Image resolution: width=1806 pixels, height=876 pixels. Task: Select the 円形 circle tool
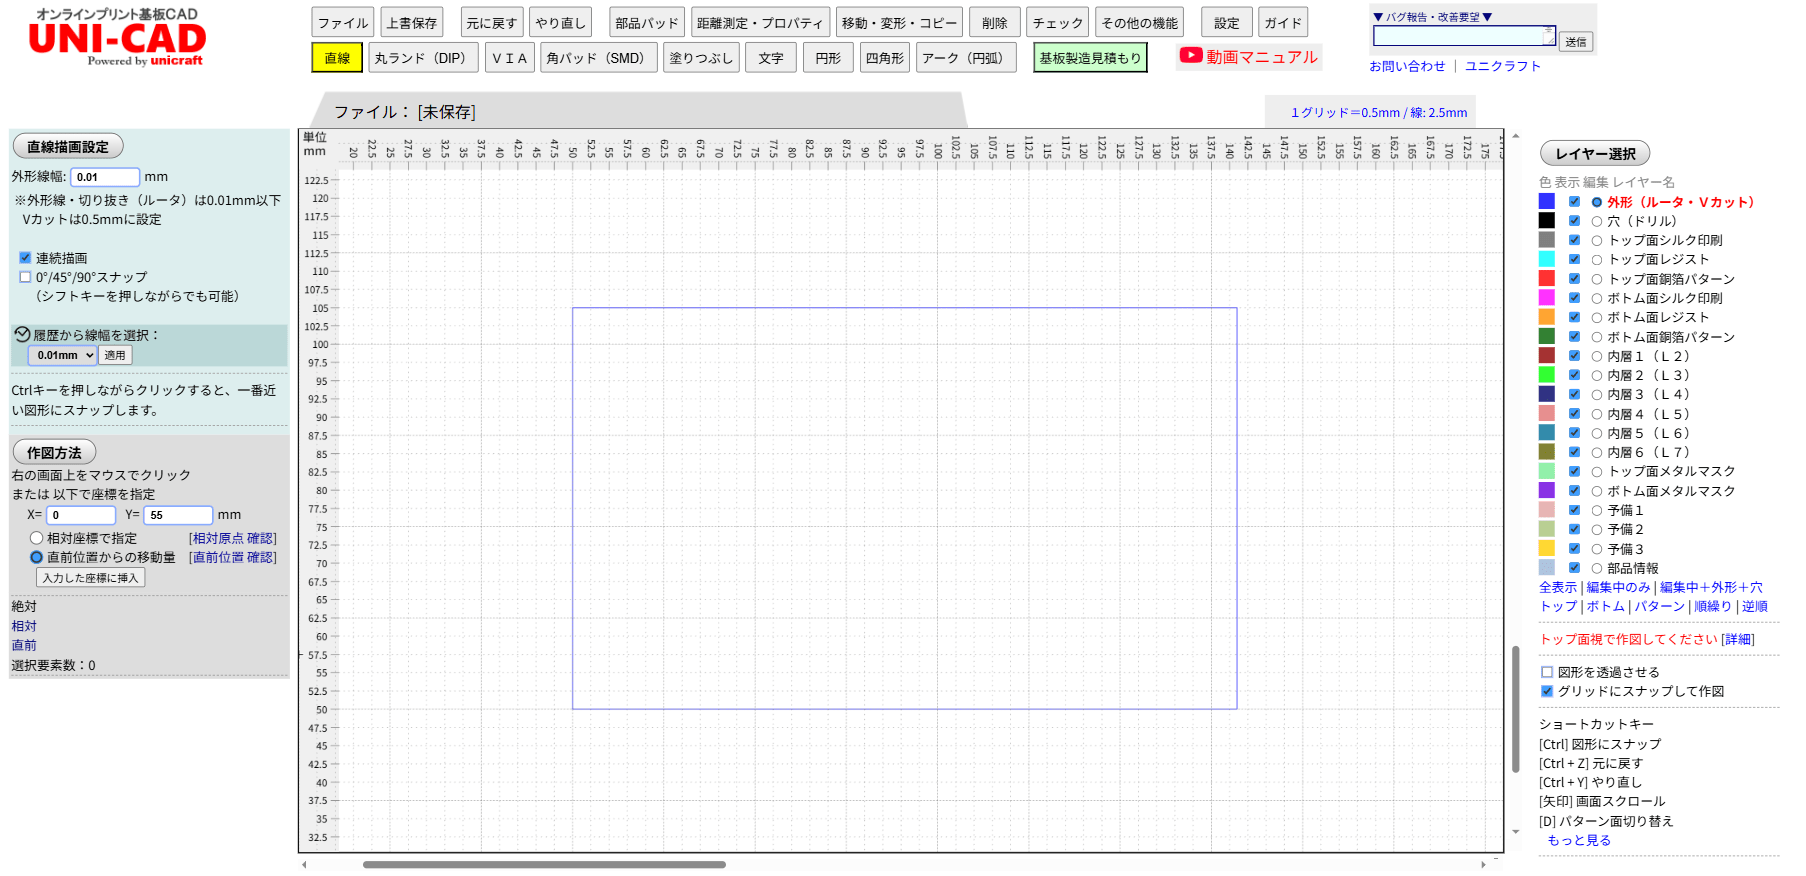[x=827, y=58]
